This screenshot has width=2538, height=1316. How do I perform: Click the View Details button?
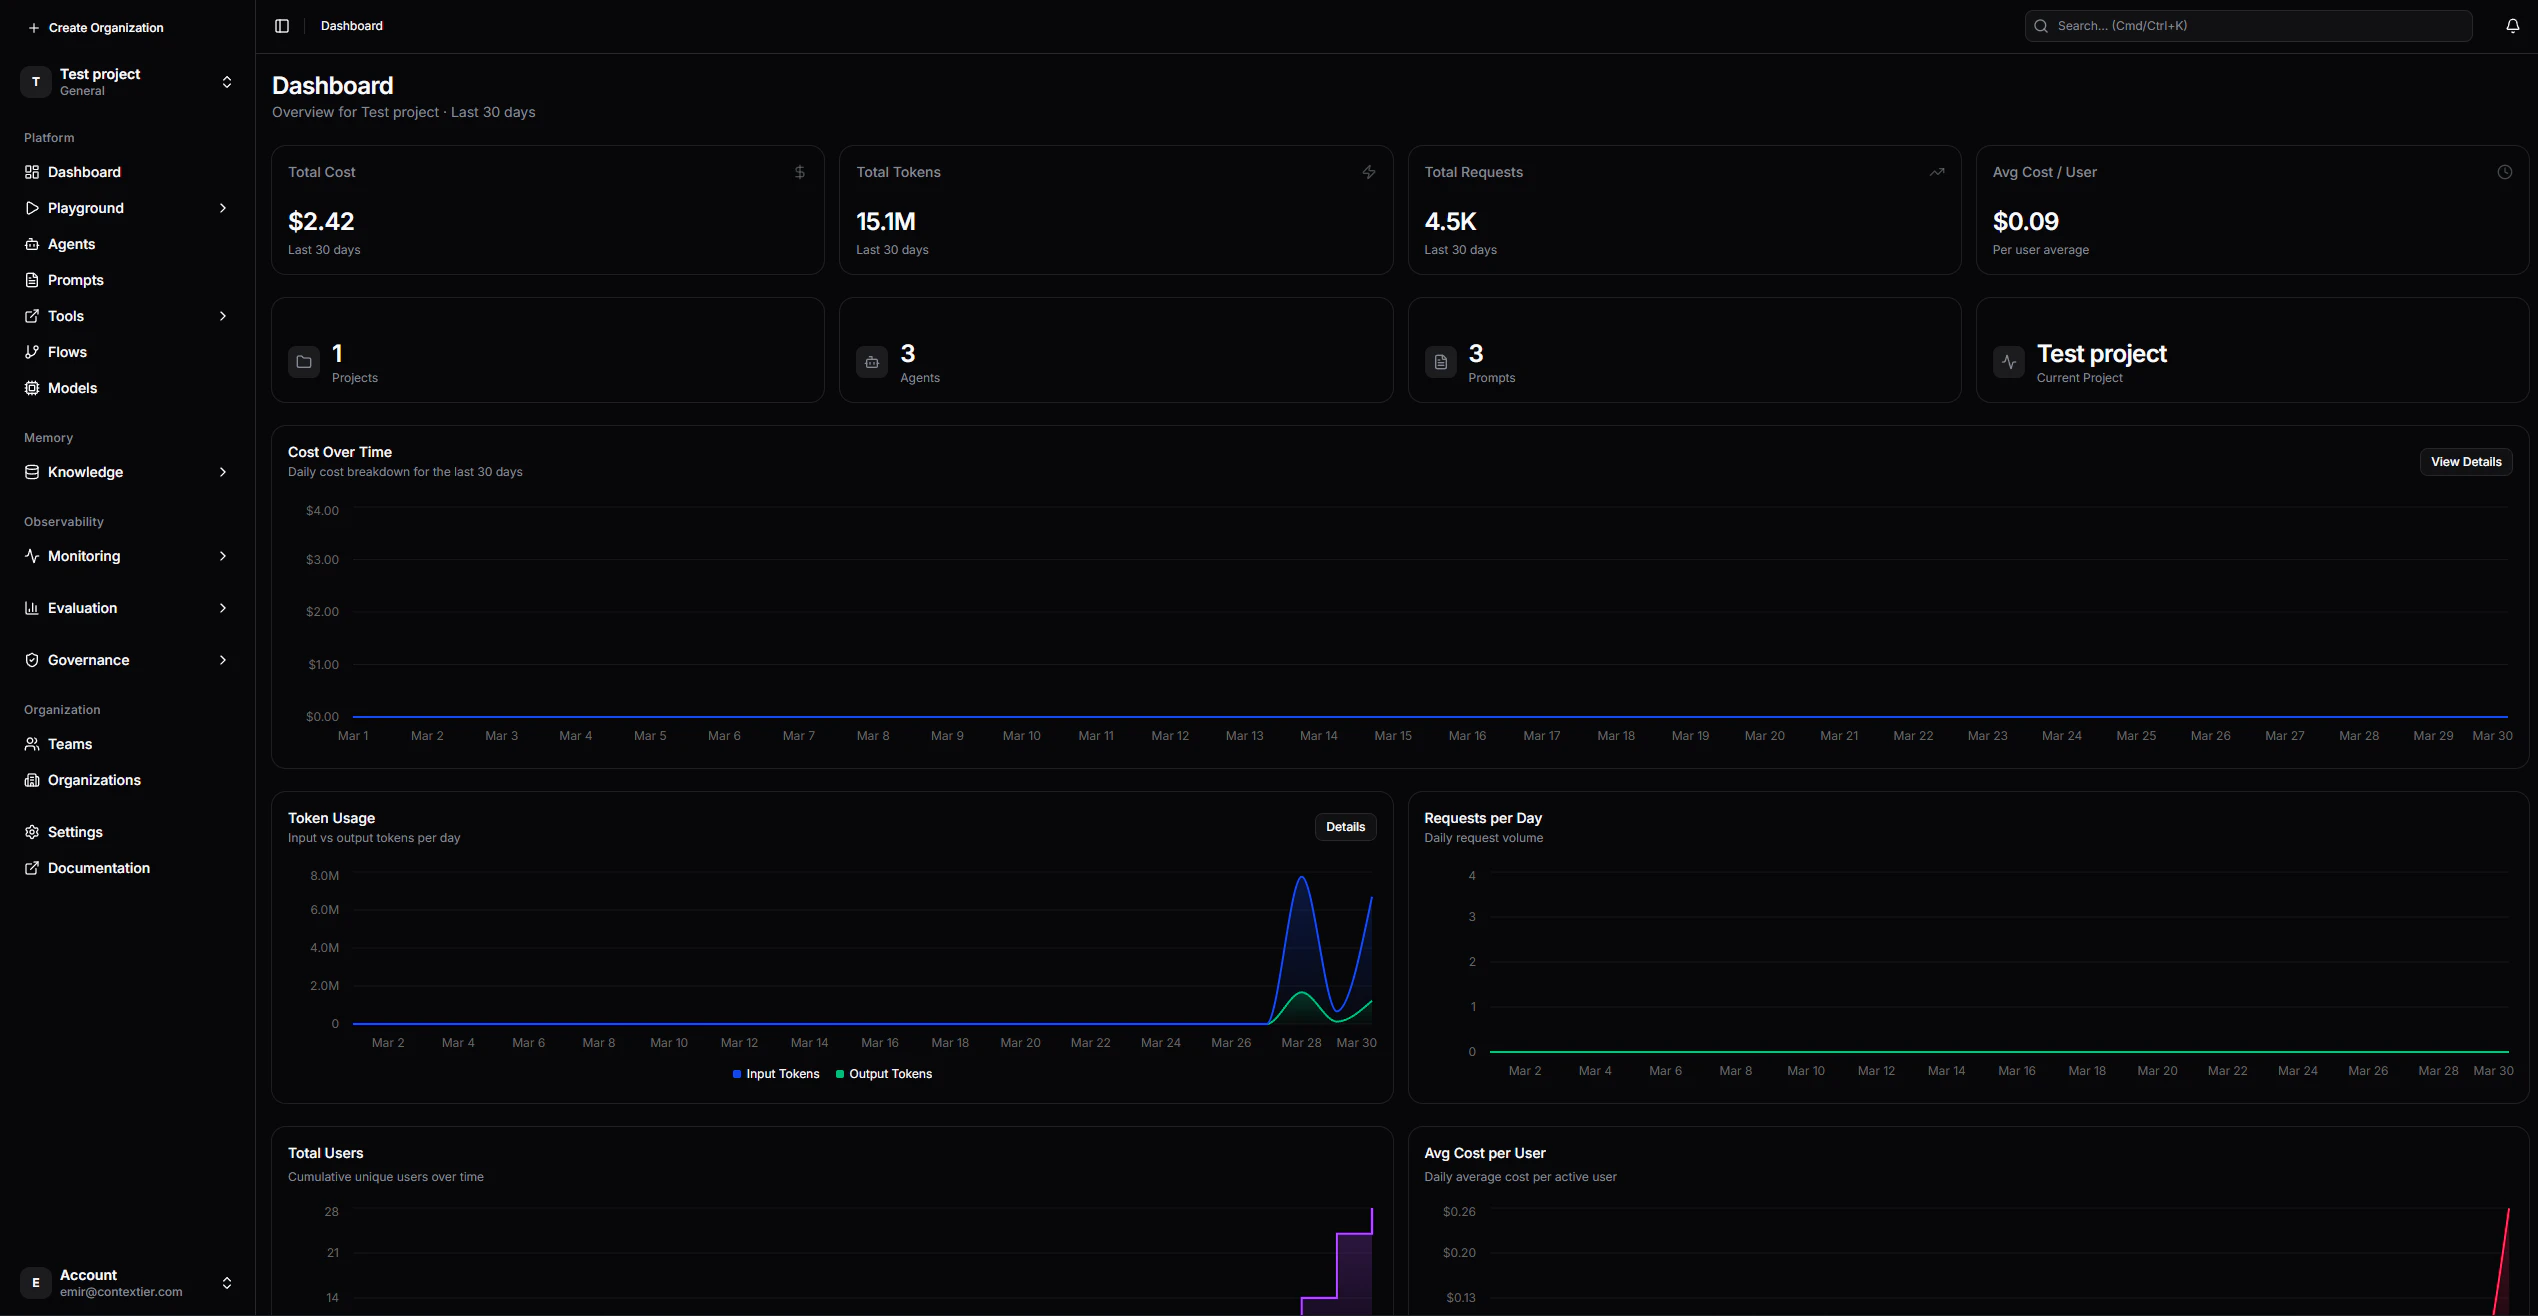point(2465,462)
